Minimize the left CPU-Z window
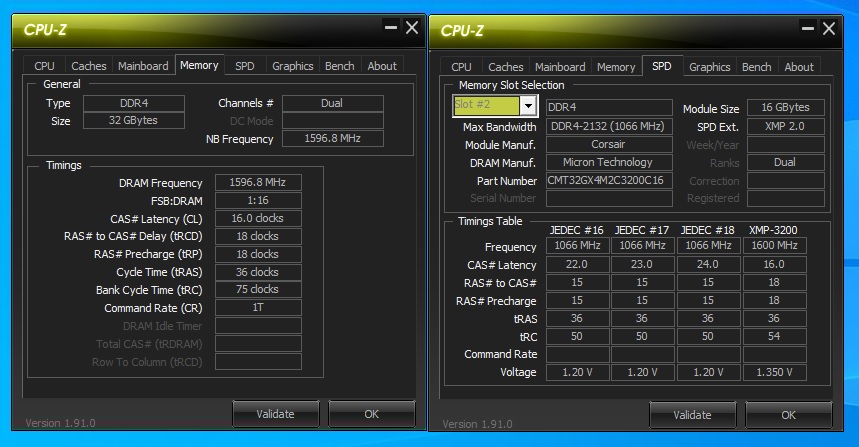The width and height of the screenshot is (859, 447). point(390,29)
